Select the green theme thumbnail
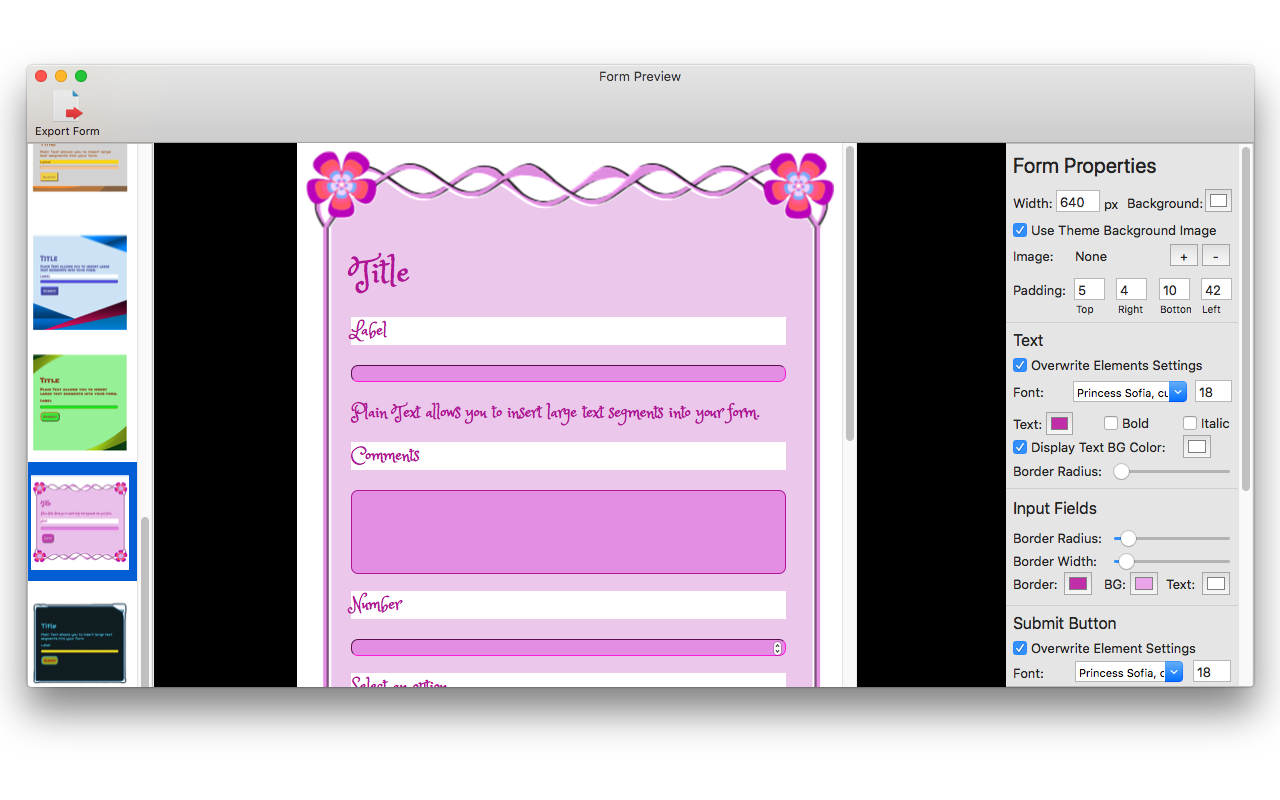 [80, 402]
